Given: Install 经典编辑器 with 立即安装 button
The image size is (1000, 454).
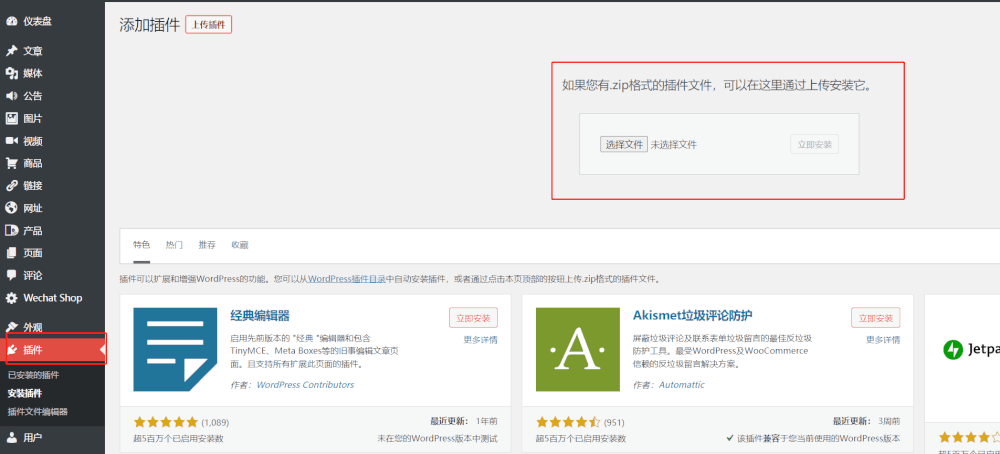Looking at the screenshot, I should 473,318.
